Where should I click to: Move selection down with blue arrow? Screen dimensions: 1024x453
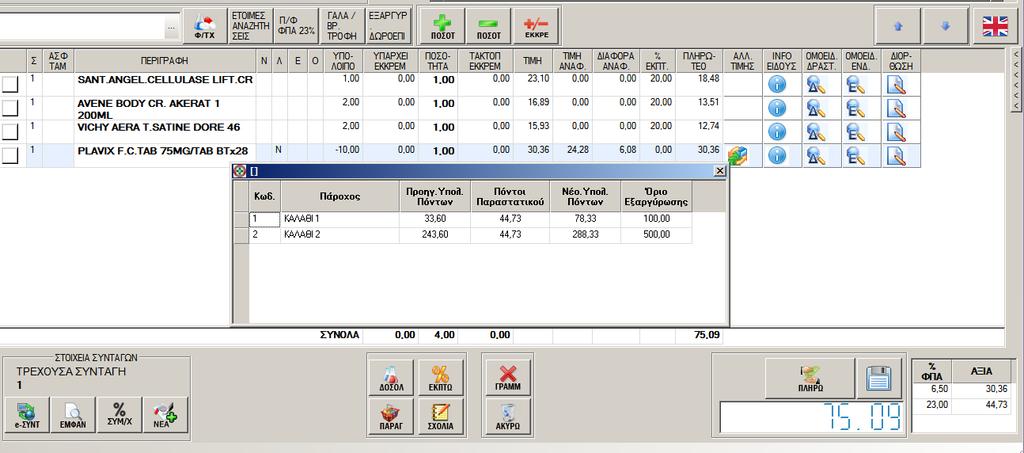[x=946, y=27]
